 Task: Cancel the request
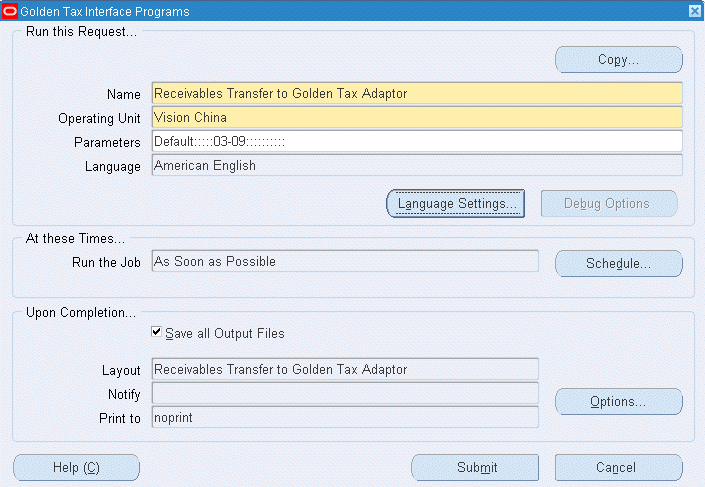(x=619, y=468)
